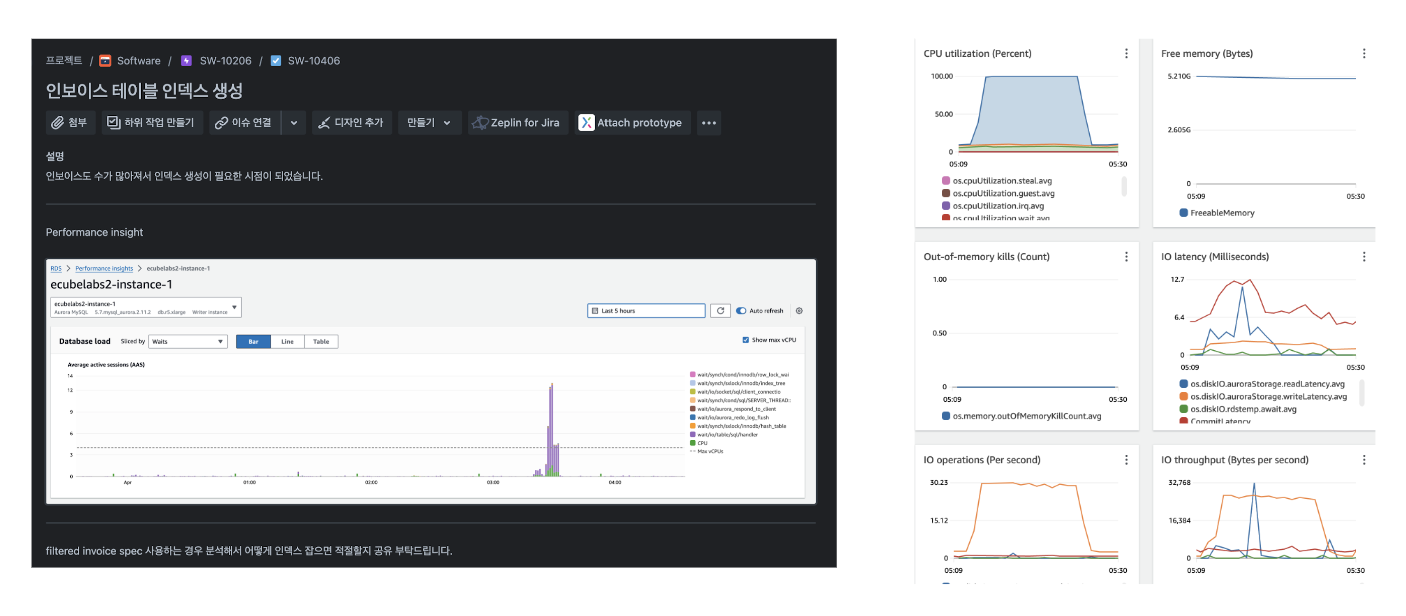Click the Software project icon in breadcrumb
This screenshot has width=1406, height=616.
pos(105,61)
